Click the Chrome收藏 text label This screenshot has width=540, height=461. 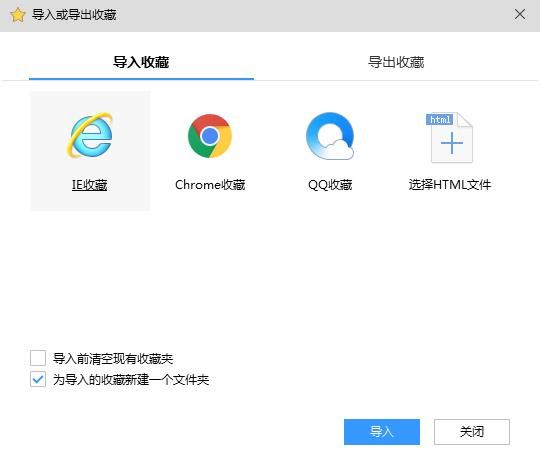210,185
